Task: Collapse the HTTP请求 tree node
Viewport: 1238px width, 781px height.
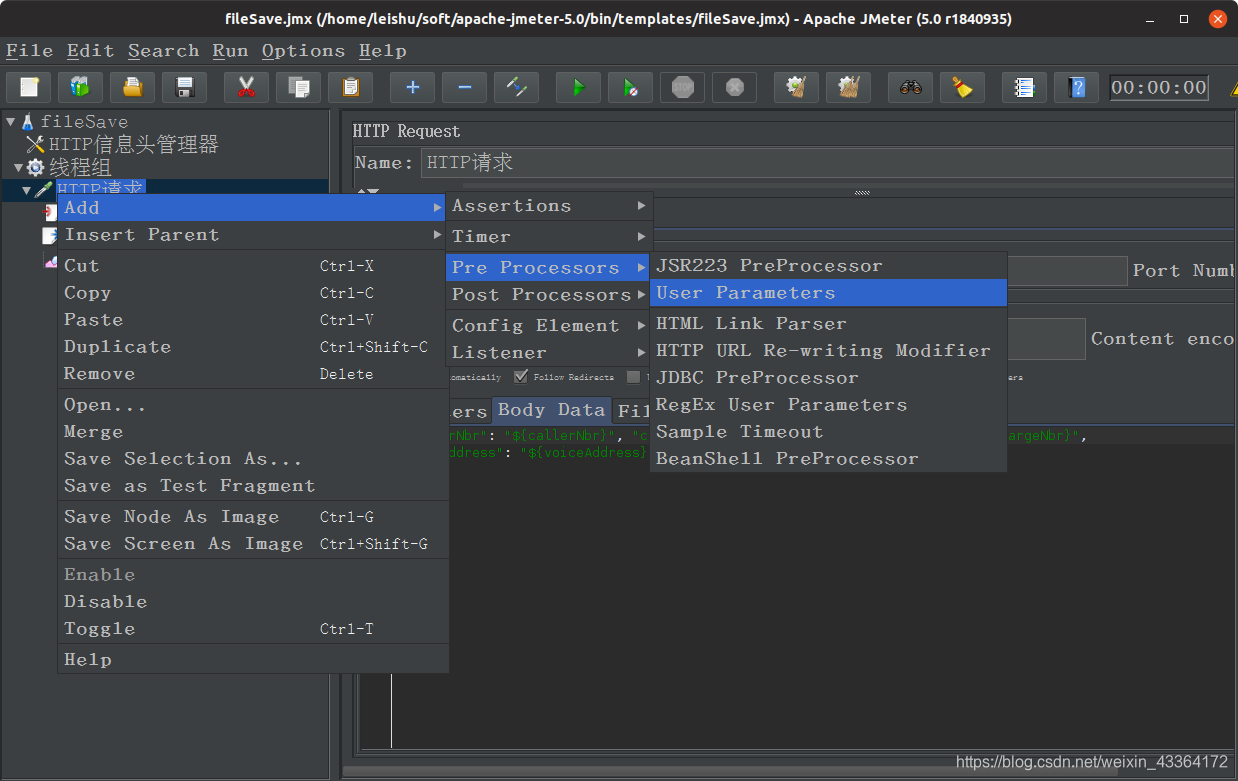Action: click(x=27, y=190)
